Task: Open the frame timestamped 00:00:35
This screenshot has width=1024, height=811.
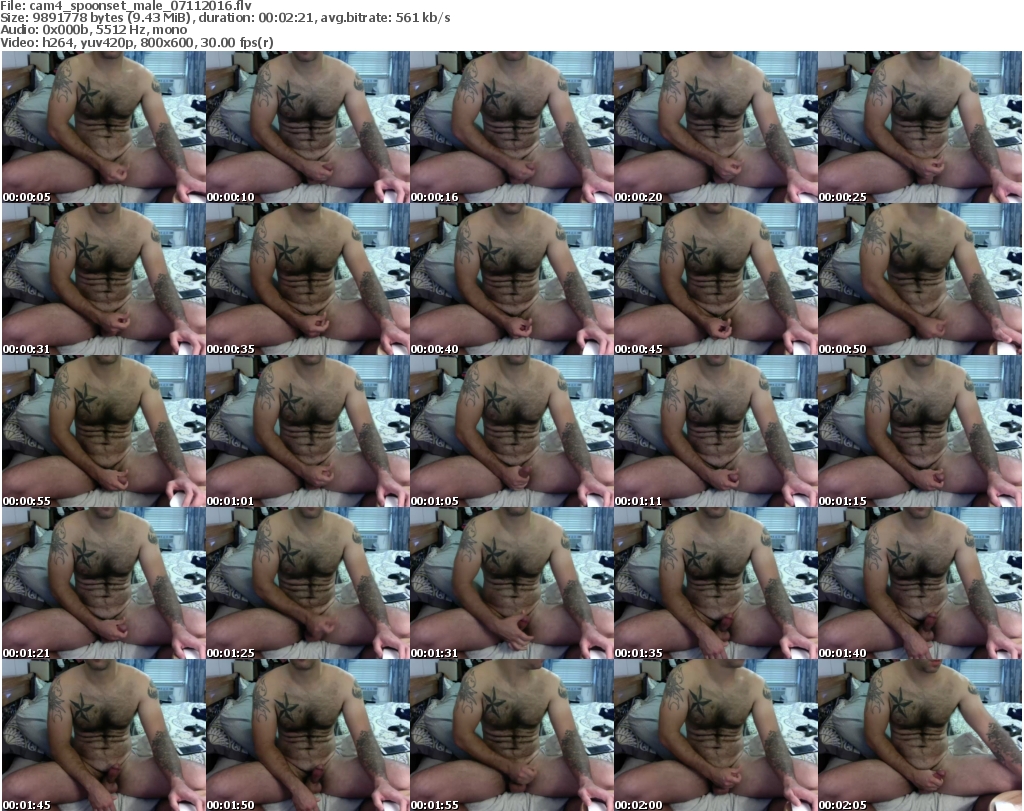Action: coord(308,279)
